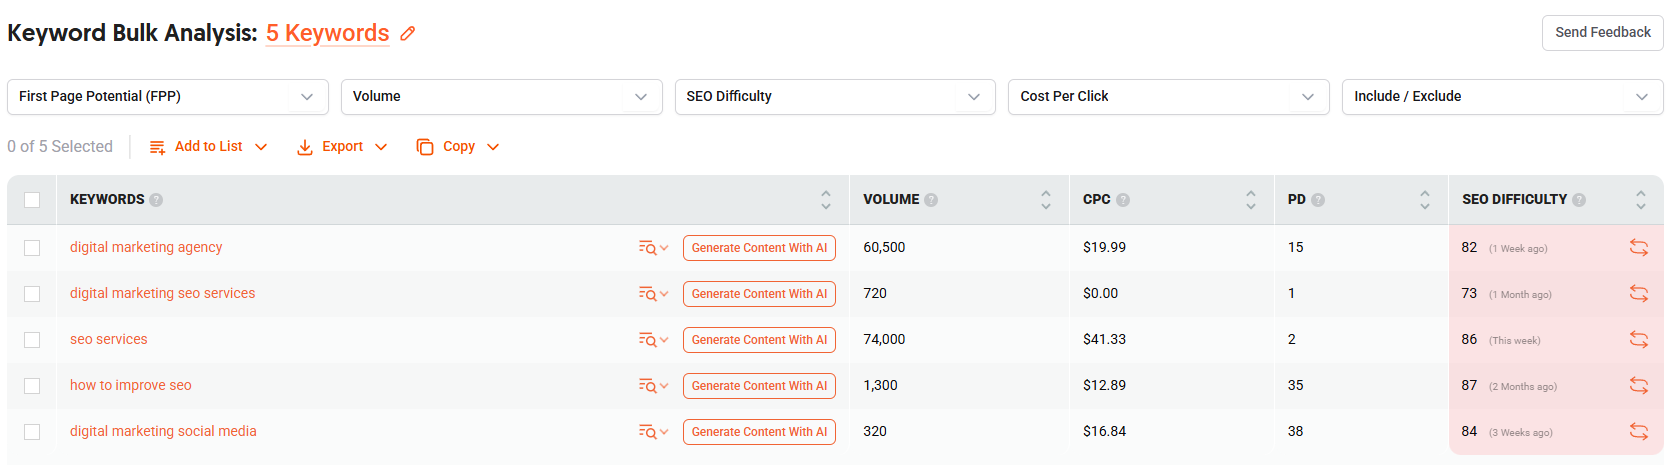Show help tooltip next to CPC header
This screenshot has width=1674, height=465.
1123,200
